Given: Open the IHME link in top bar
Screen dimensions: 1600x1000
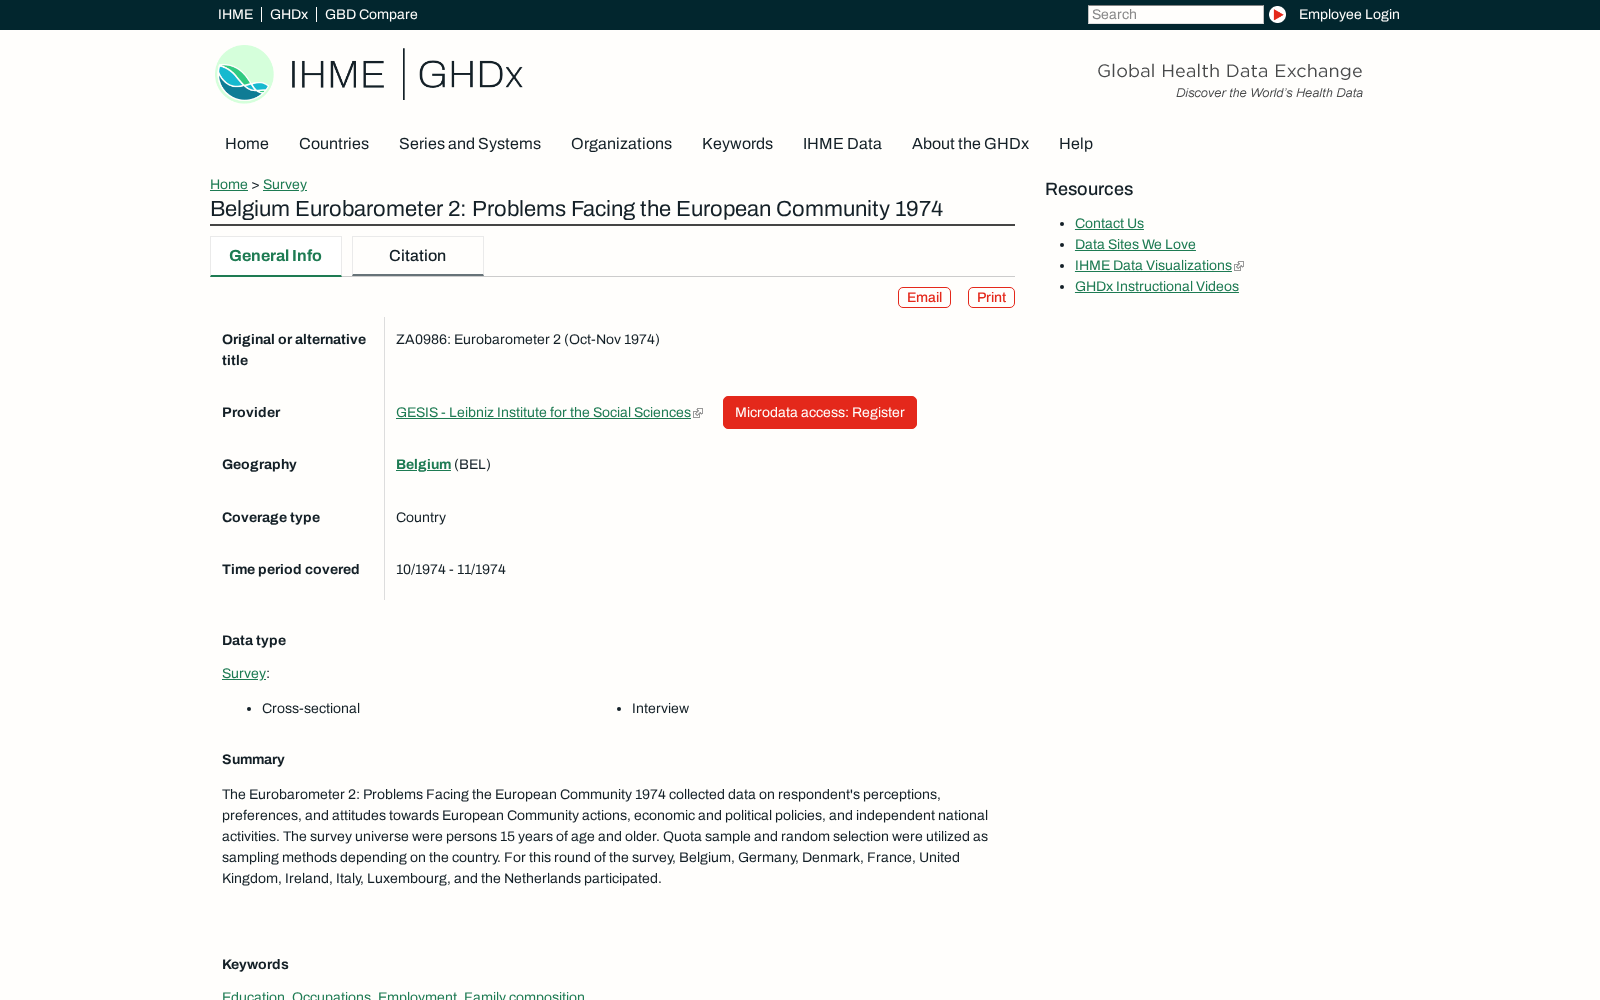Looking at the screenshot, I should (235, 14).
